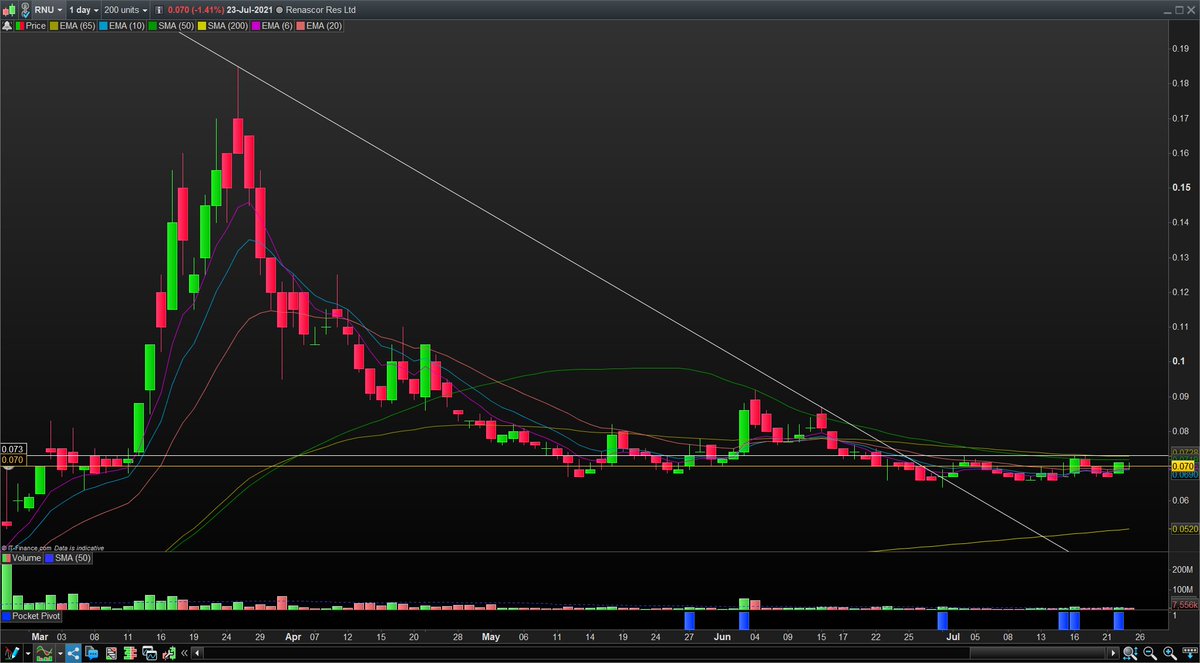This screenshot has height=663, width=1200.
Task: Click the blue share icon
Action: (x=73, y=652)
